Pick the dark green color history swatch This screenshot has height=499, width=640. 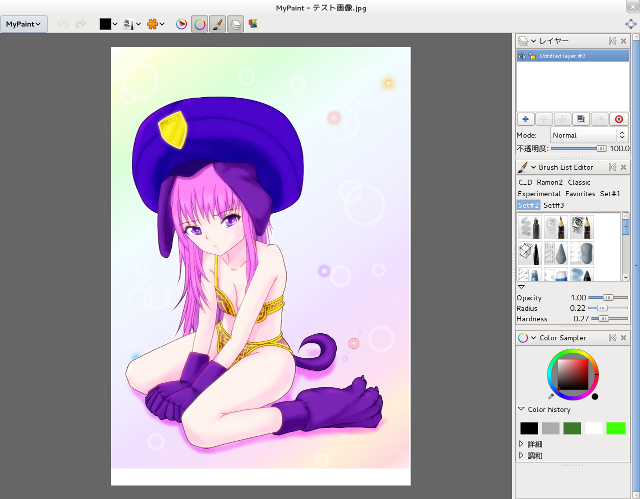pyautogui.click(x=572, y=428)
